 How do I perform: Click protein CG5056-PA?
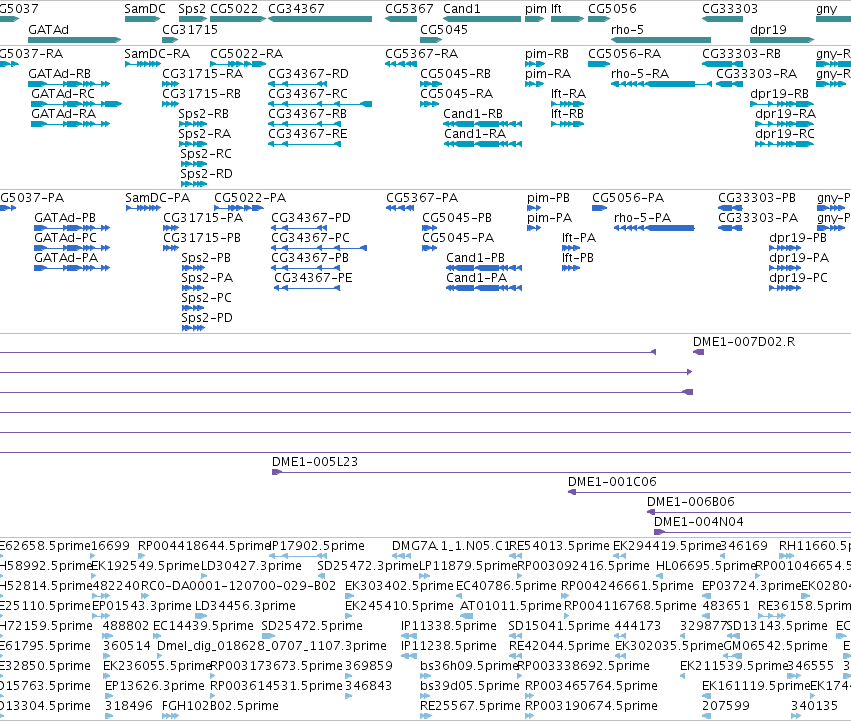599,208
